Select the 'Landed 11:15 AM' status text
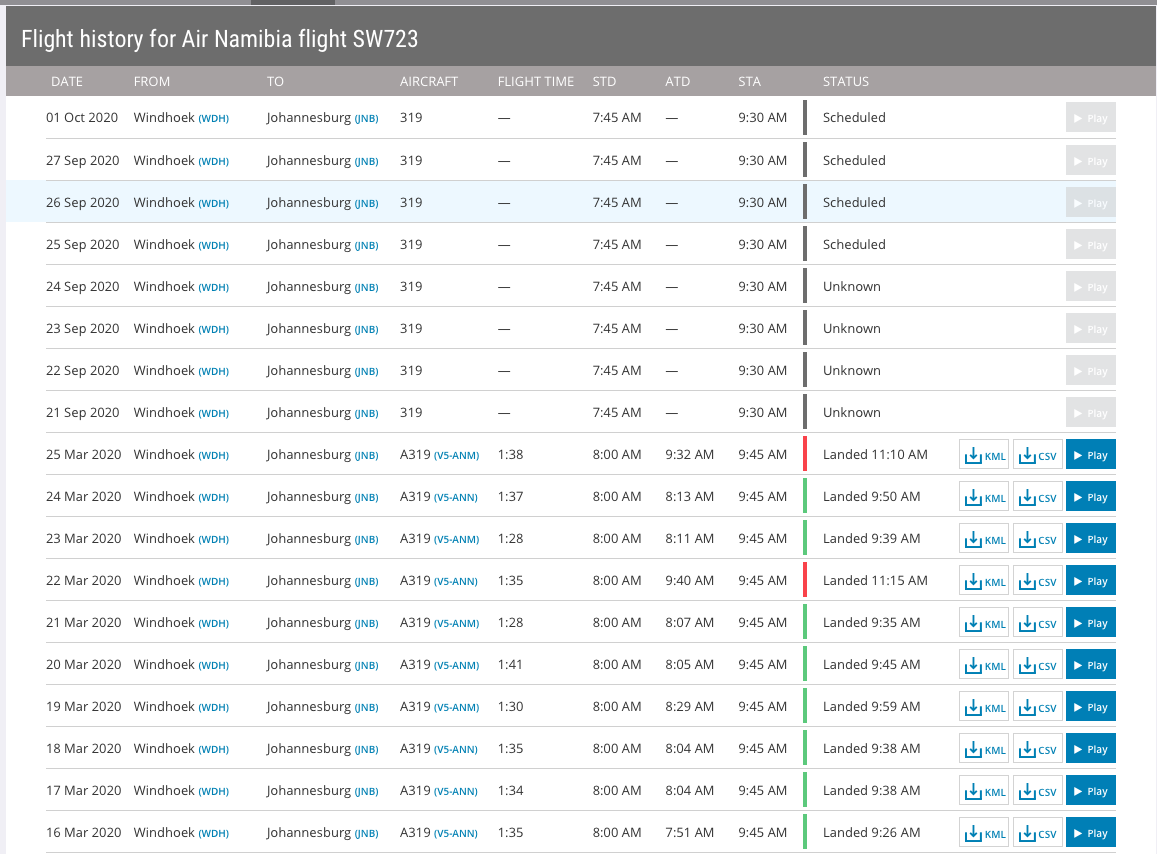Viewport: 1157px width, 854px height. pyautogui.click(x=875, y=581)
